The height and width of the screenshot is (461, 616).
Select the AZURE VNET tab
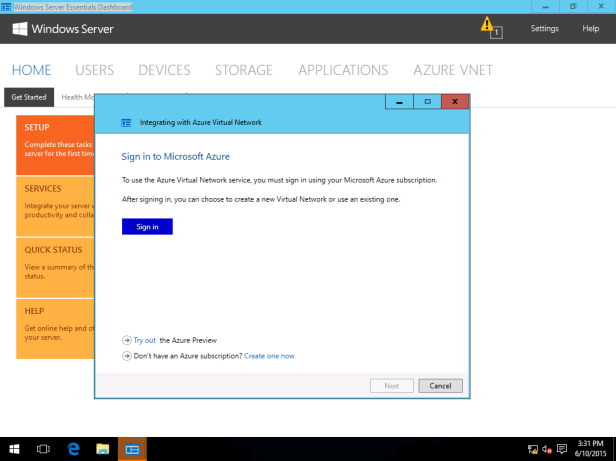click(x=452, y=70)
